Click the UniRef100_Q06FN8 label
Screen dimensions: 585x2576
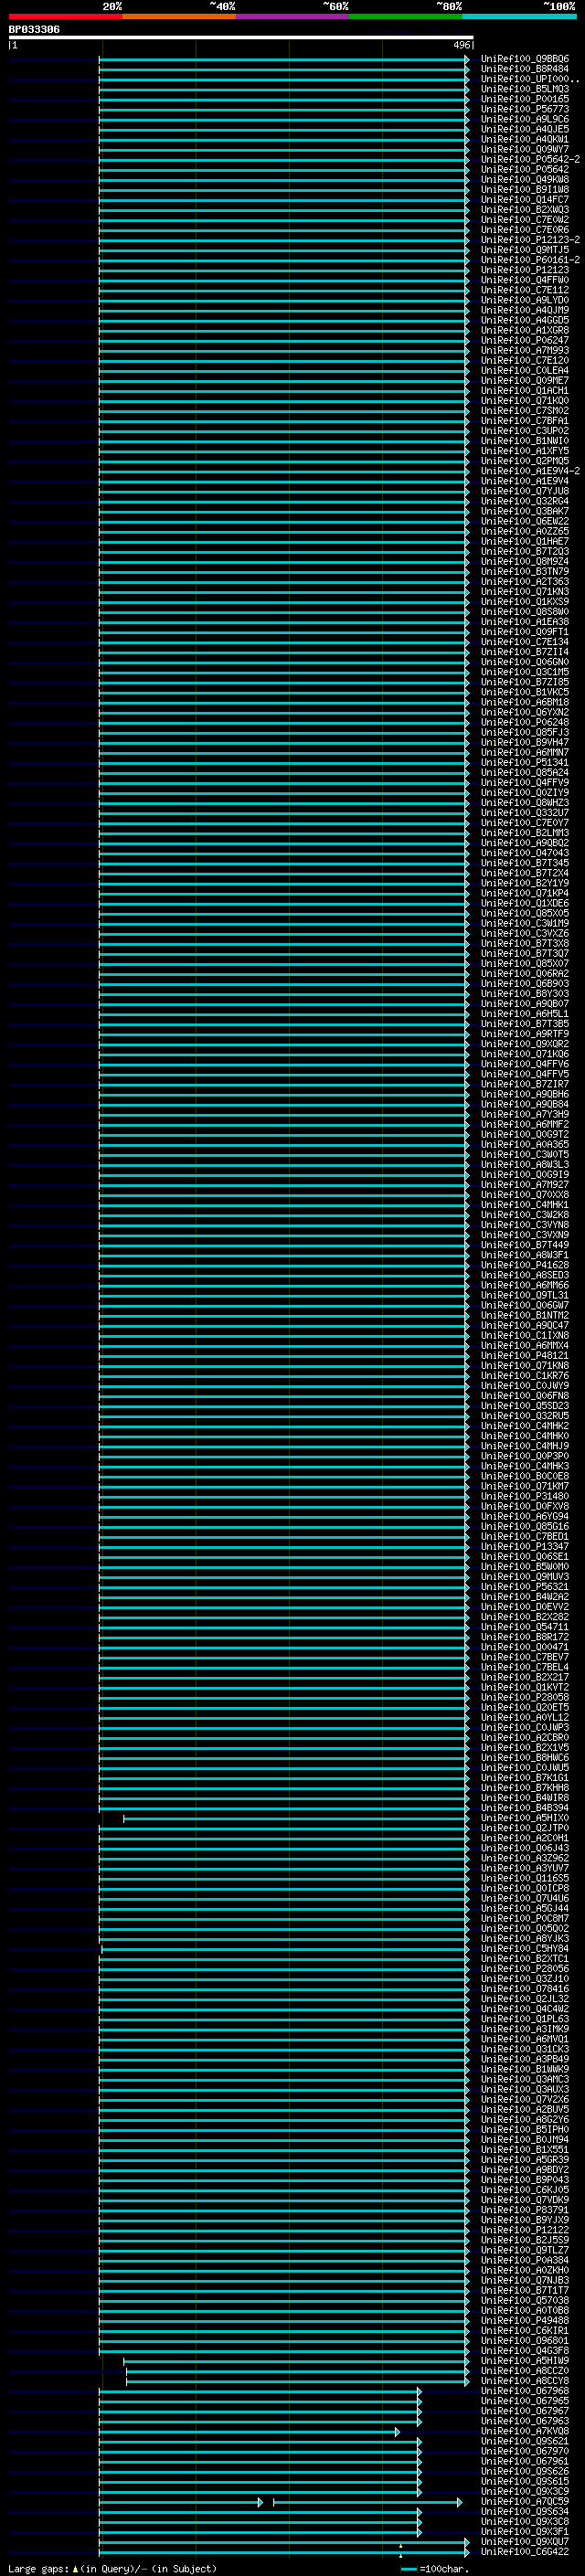click(524, 1396)
